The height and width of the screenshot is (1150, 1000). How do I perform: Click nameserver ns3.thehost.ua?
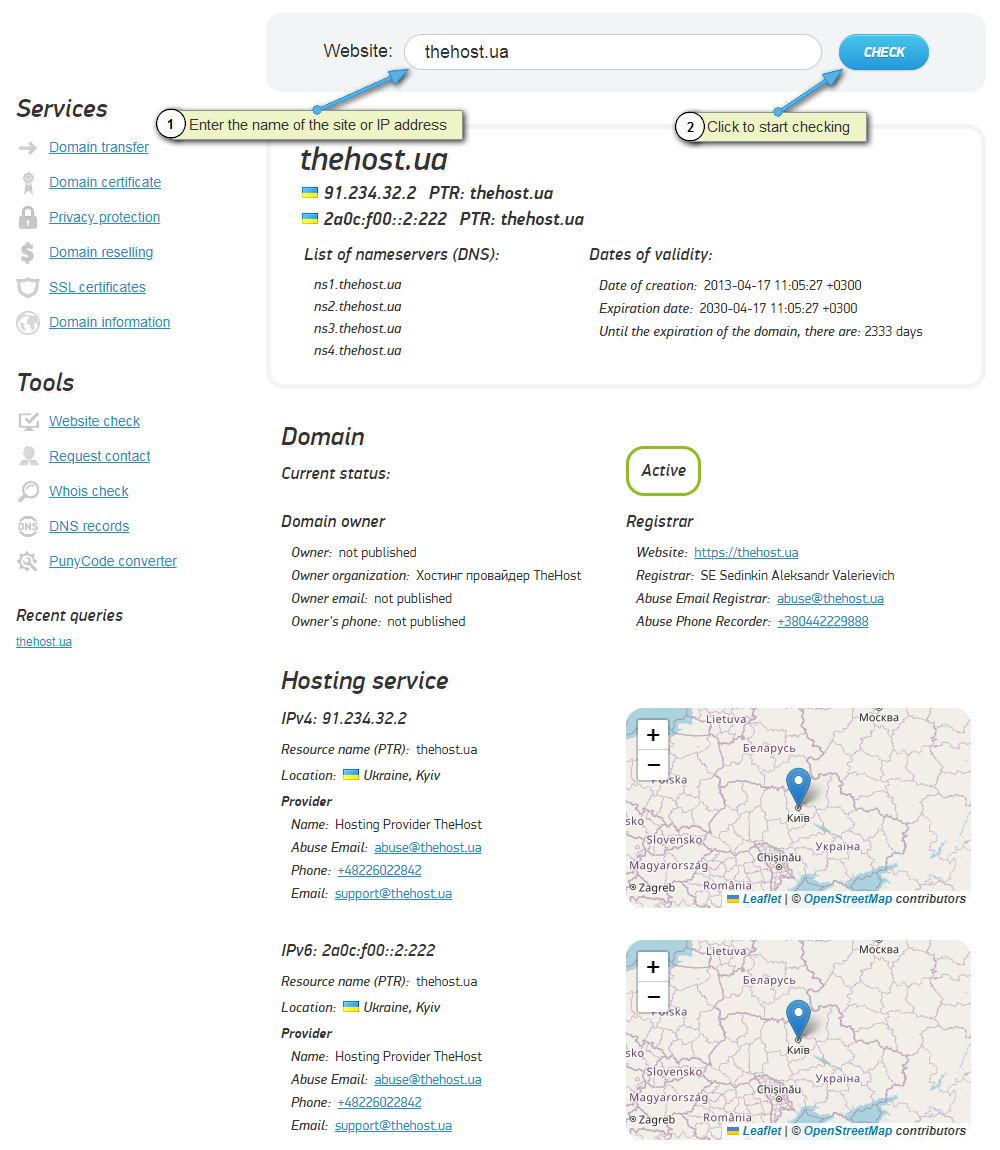pos(357,329)
